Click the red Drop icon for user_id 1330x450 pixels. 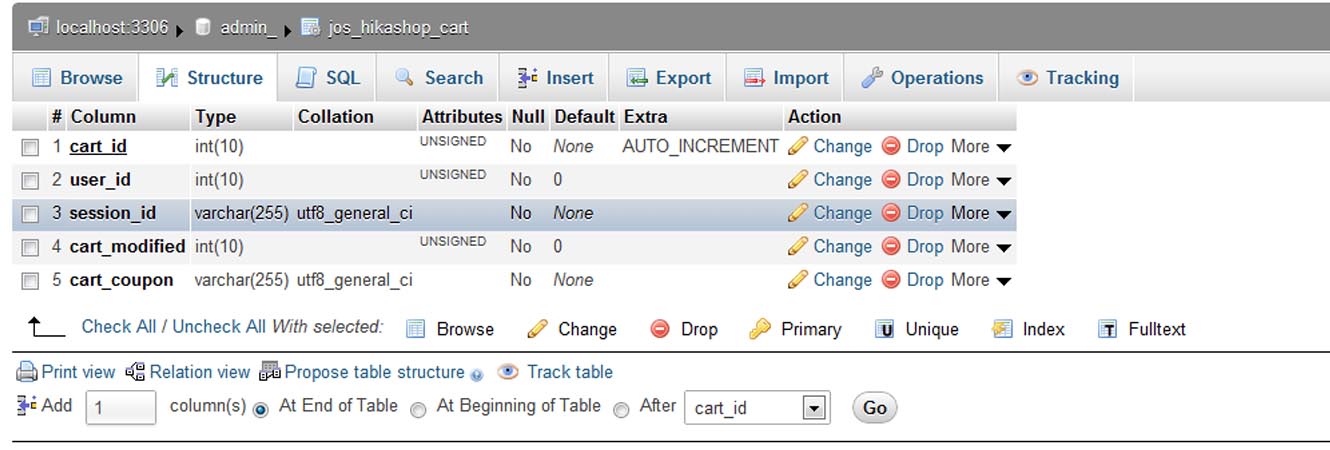pyautogui.click(x=891, y=180)
